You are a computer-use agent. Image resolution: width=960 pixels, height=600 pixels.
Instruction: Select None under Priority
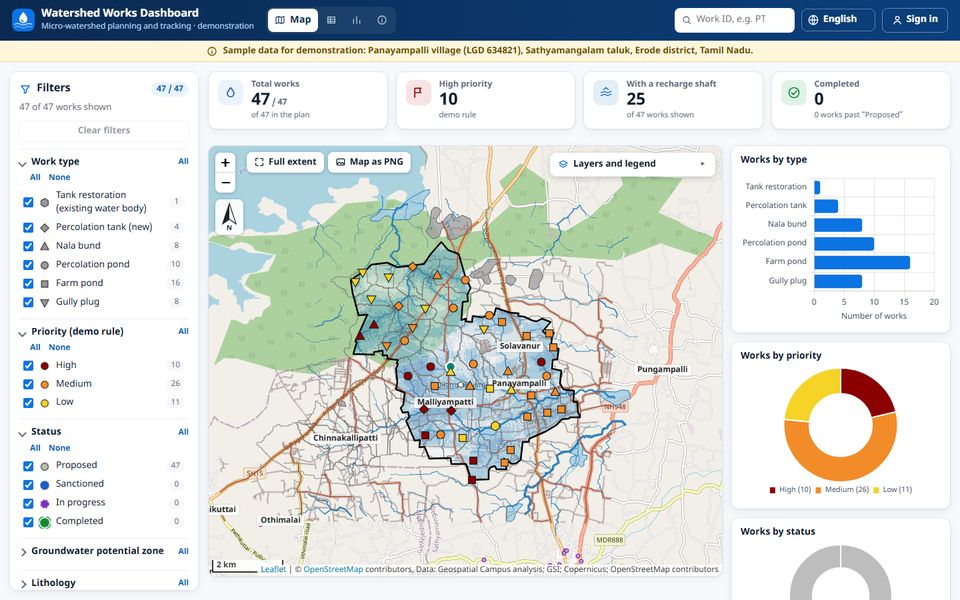pyautogui.click(x=59, y=348)
